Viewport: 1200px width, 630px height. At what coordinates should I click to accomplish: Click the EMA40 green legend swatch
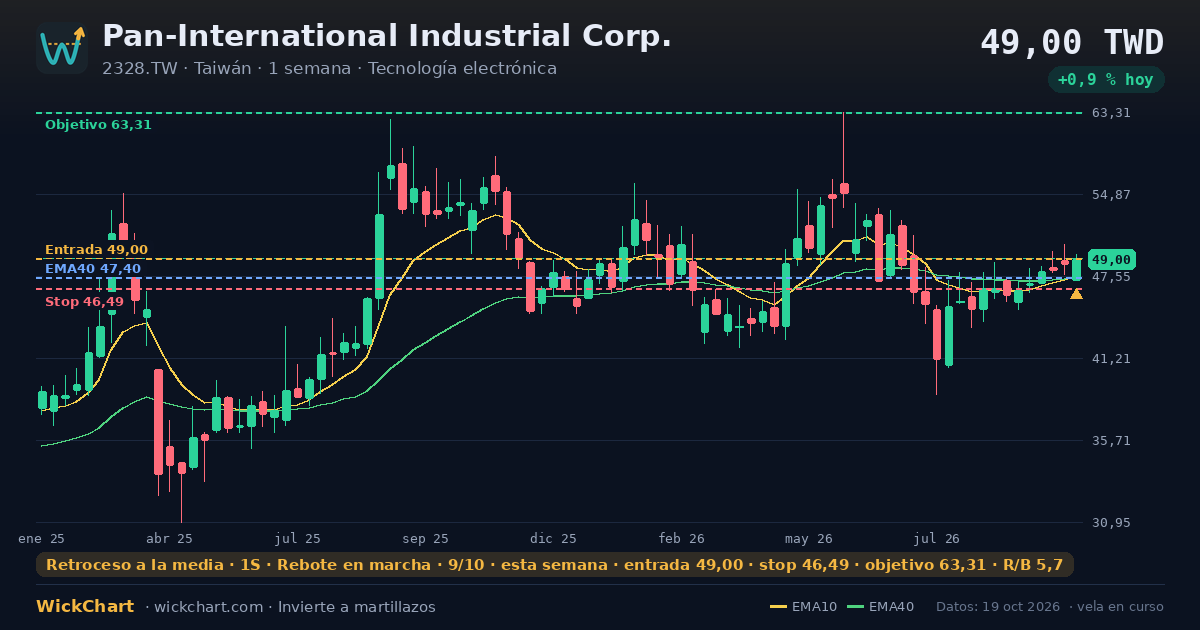(855, 607)
